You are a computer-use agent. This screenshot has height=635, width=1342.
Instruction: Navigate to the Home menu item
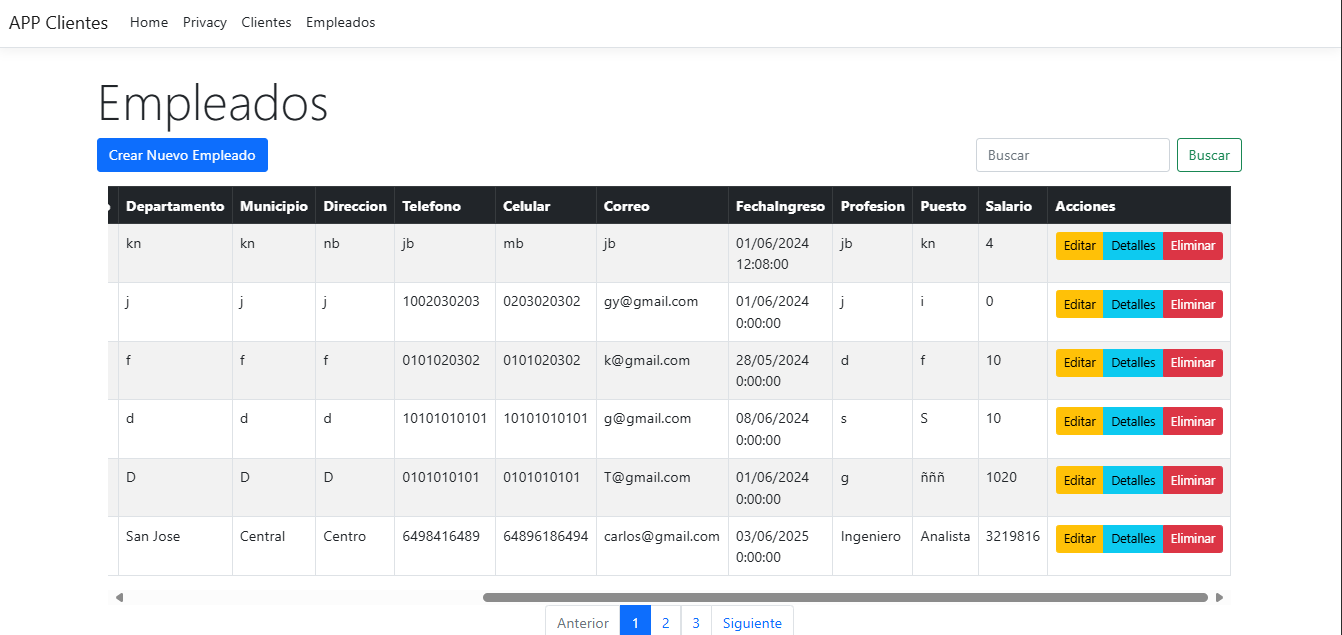tap(149, 22)
